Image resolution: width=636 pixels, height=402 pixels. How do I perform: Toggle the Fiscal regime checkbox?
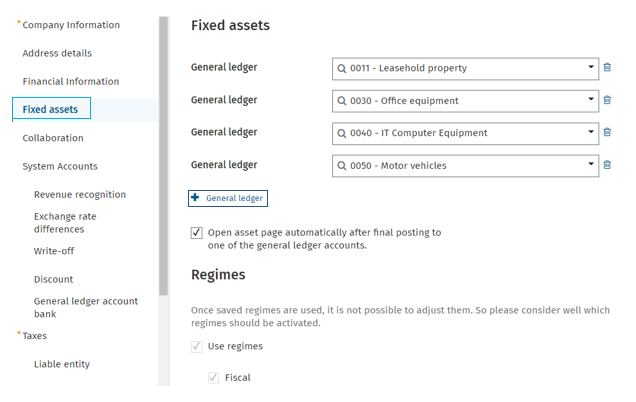click(x=214, y=378)
